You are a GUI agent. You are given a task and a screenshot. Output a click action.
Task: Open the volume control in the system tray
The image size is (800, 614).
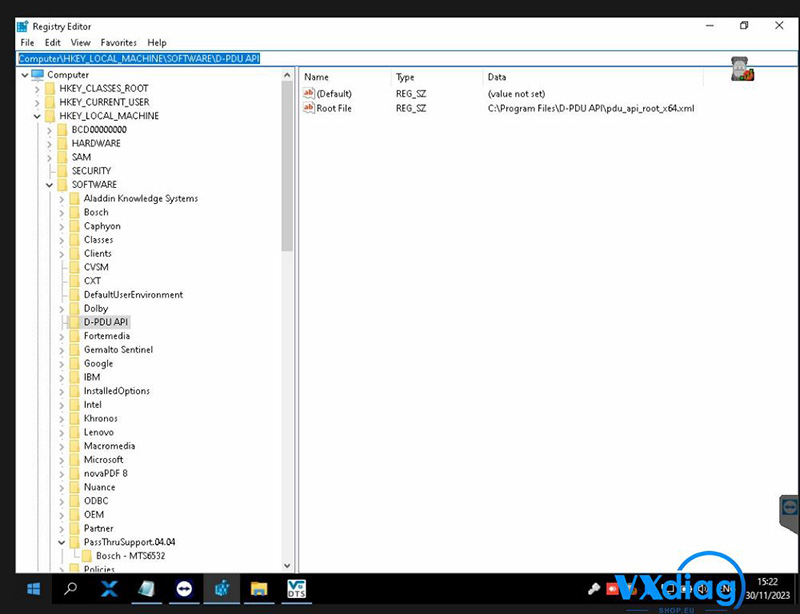pos(703,589)
